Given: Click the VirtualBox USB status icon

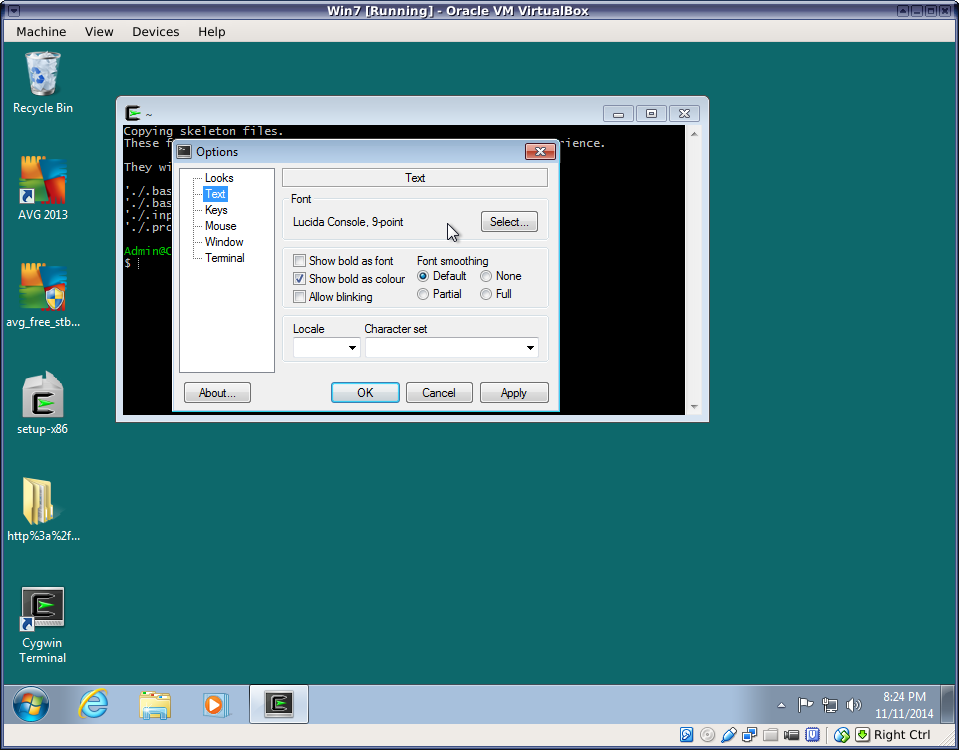Looking at the screenshot, I should 728,735.
